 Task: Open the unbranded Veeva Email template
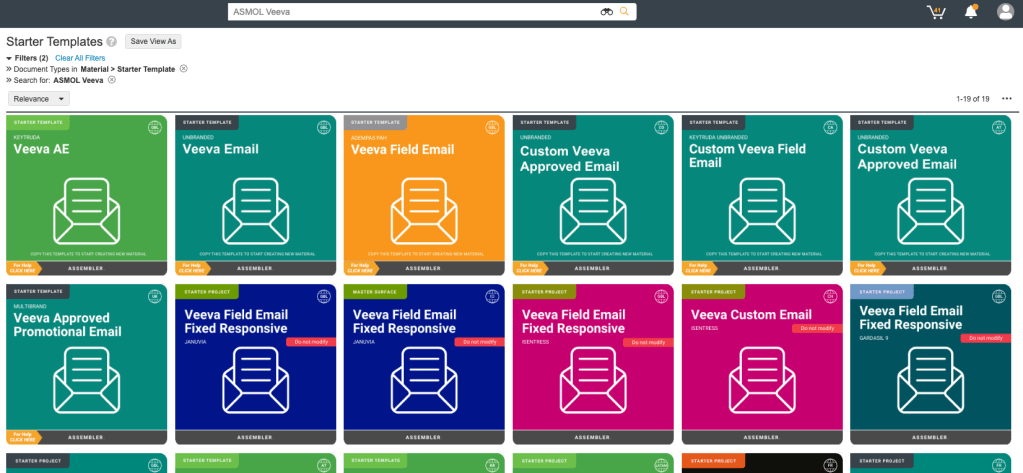[x=256, y=195]
